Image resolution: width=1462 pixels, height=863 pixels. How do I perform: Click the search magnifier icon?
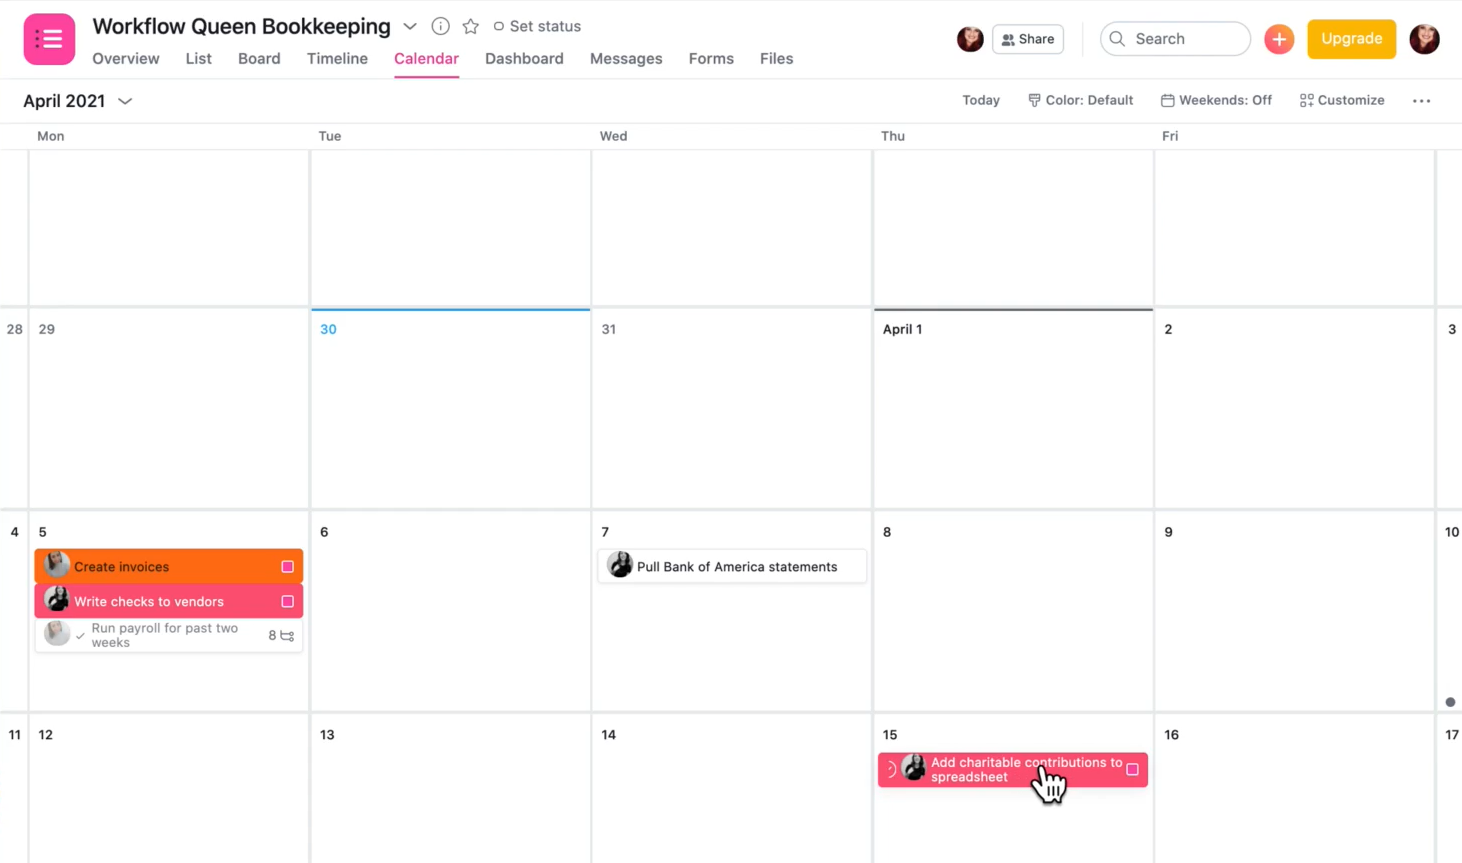click(1117, 39)
